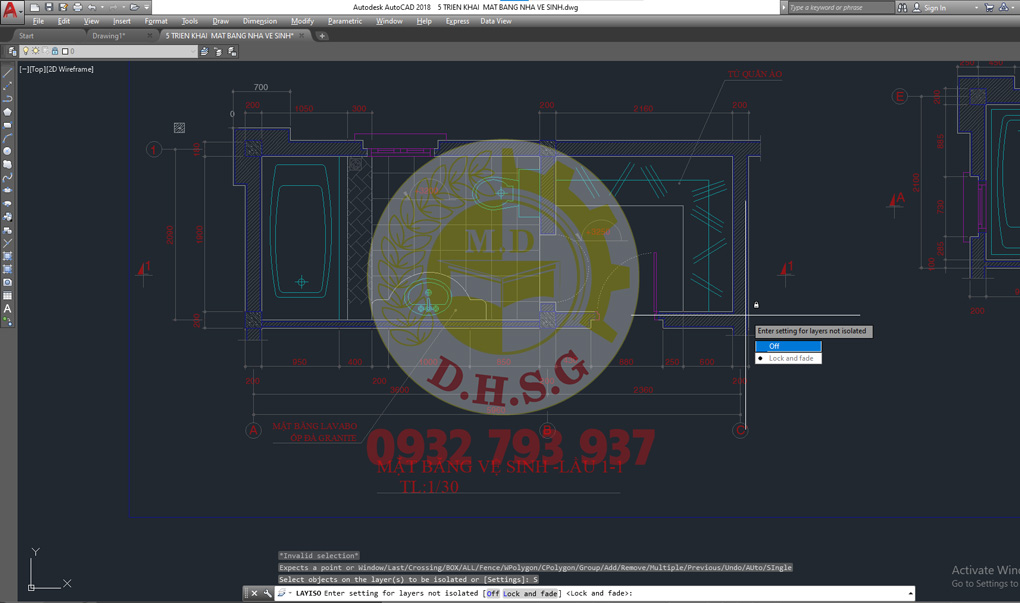Screen dimensions: 1020x603
Task: Close the command line with X button
Action: (254, 593)
